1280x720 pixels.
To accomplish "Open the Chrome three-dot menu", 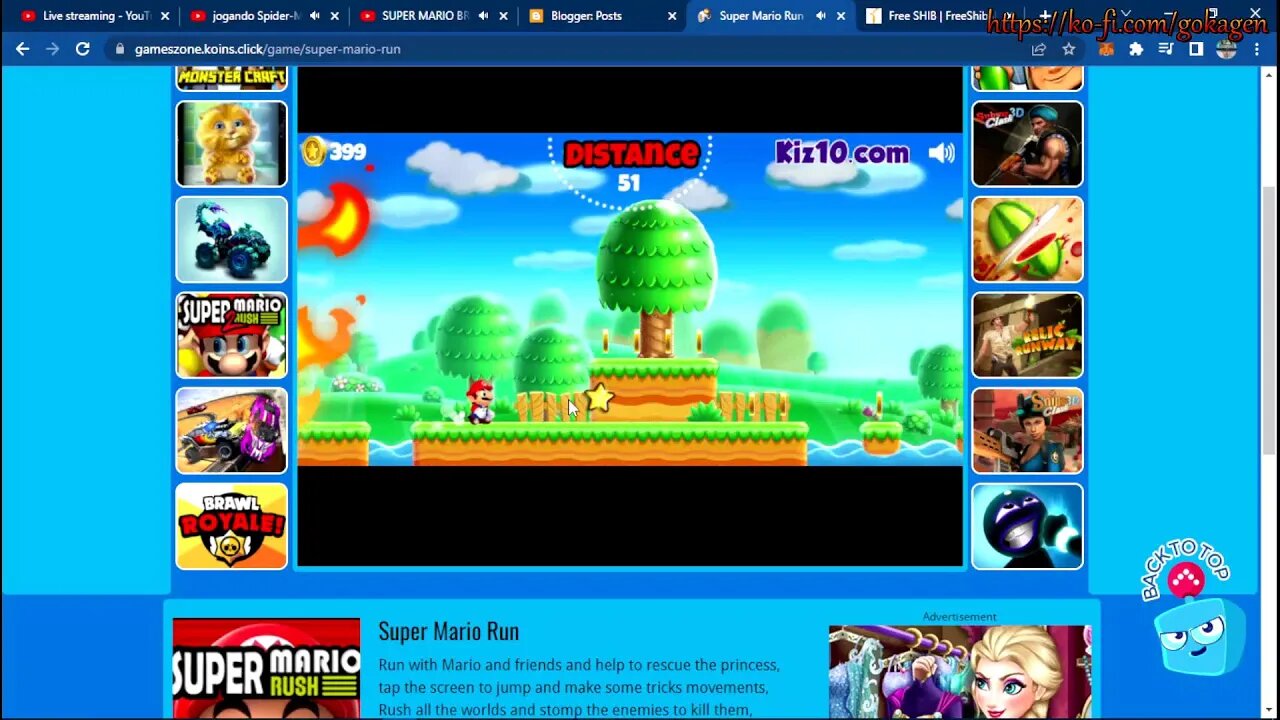I will [1257, 49].
